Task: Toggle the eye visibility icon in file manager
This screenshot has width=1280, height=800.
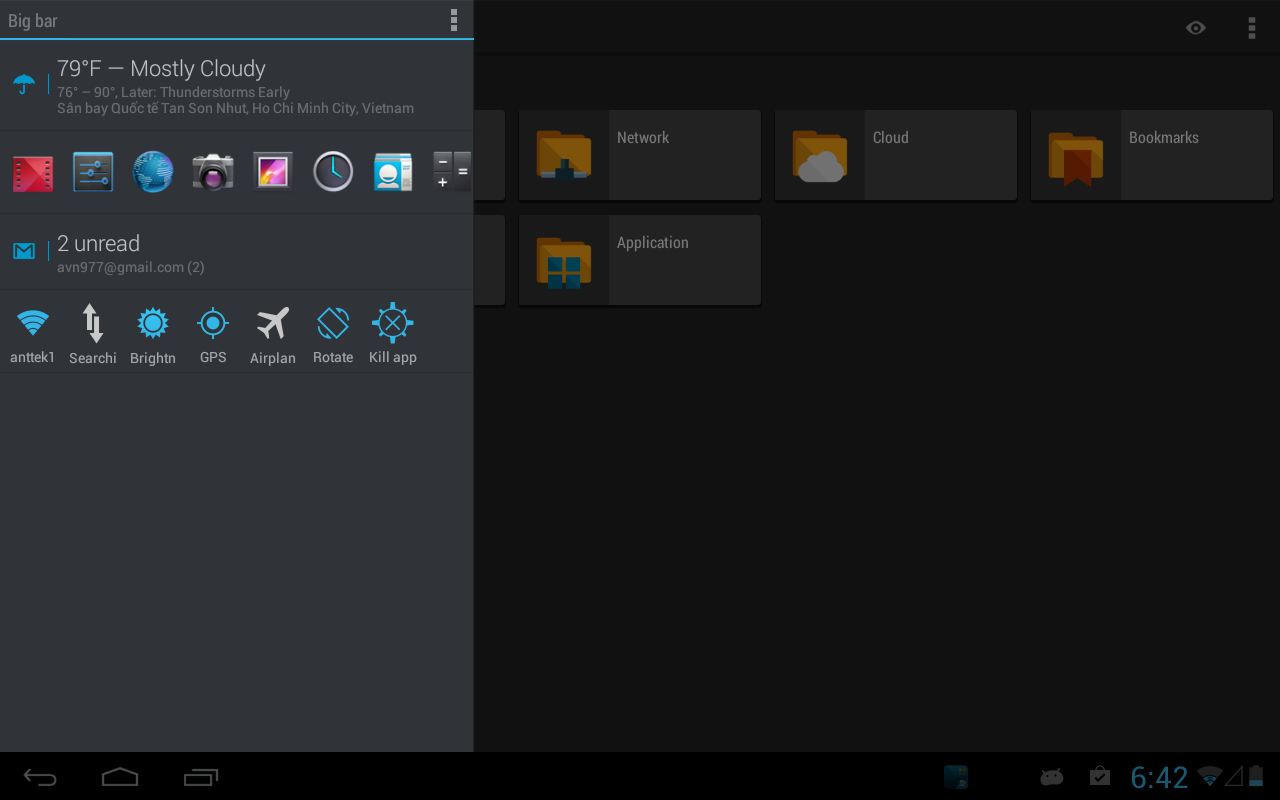Action: pos(1195,27)
